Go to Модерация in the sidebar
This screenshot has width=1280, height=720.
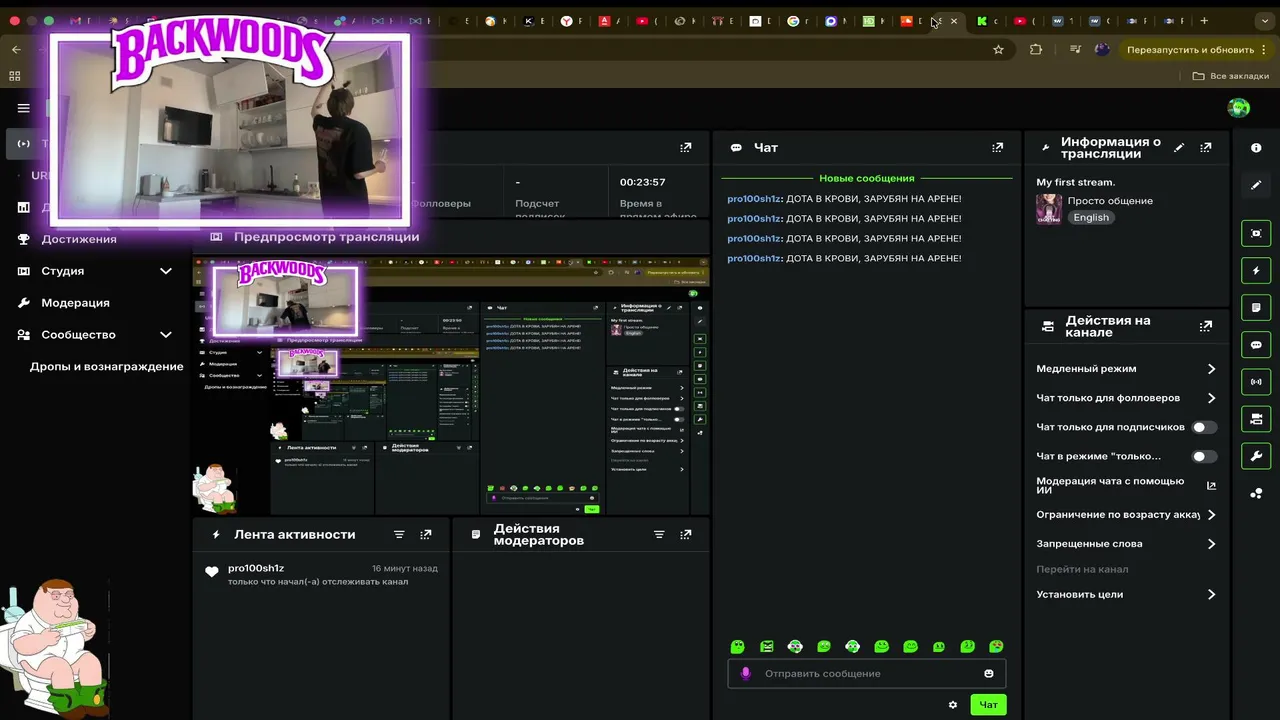(x=75, y=303)
